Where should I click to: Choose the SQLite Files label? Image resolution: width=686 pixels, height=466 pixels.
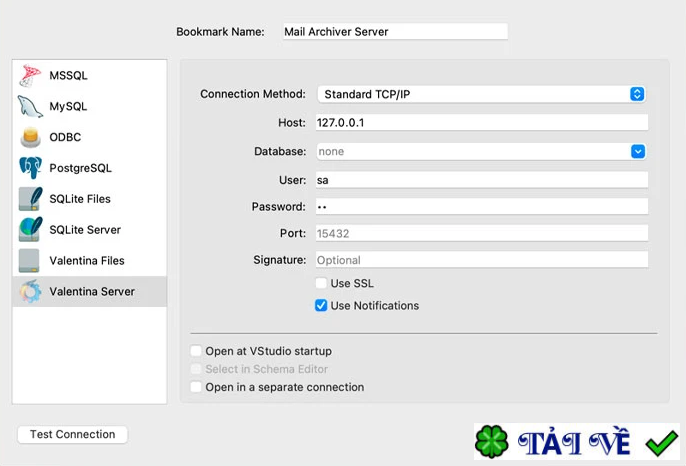[80, 199]
